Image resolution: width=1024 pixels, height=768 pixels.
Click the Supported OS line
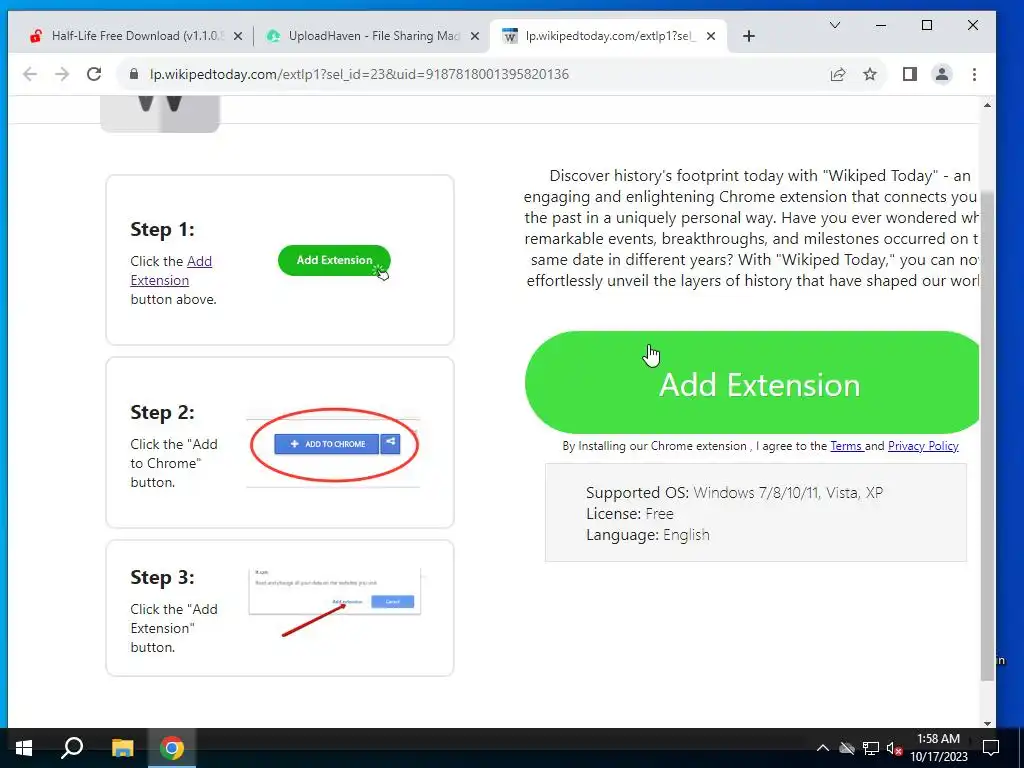pyautogui.click(x=734, y=492)
